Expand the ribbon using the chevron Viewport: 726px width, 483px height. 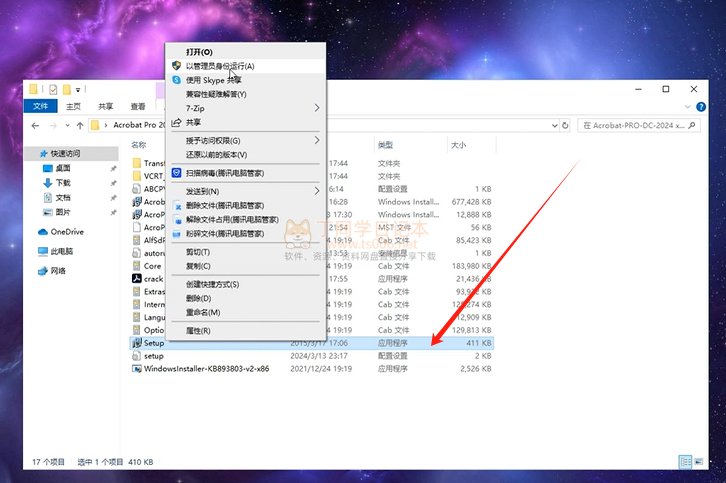(687, 107)
